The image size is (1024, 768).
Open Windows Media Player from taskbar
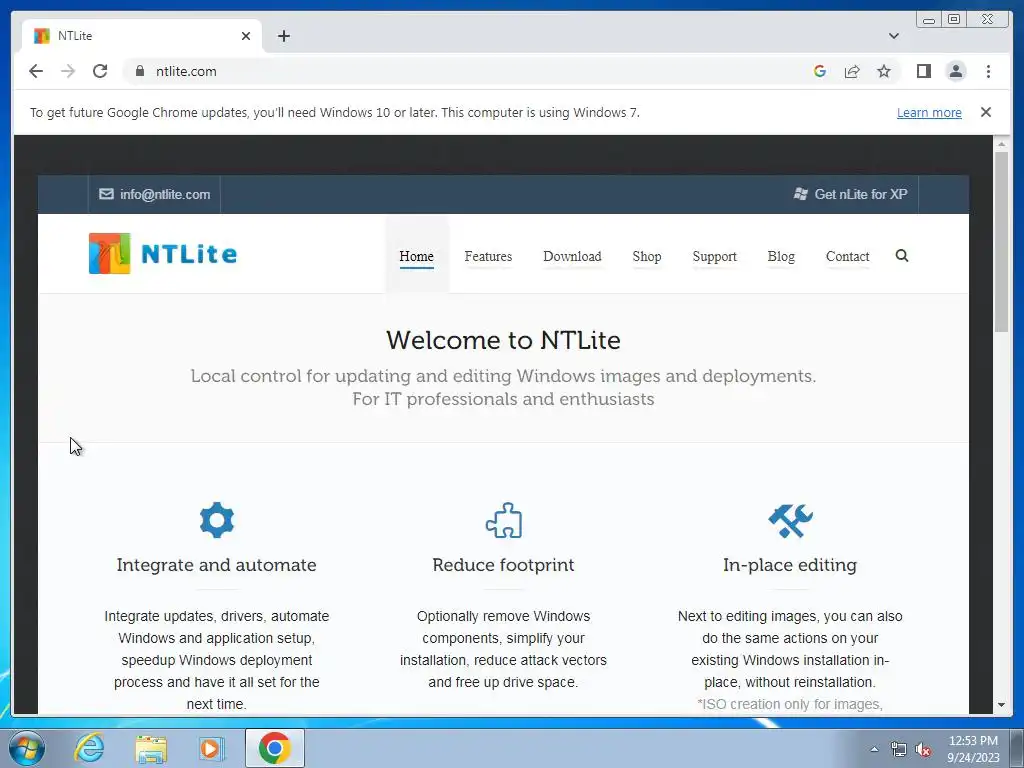coord(212,749)
